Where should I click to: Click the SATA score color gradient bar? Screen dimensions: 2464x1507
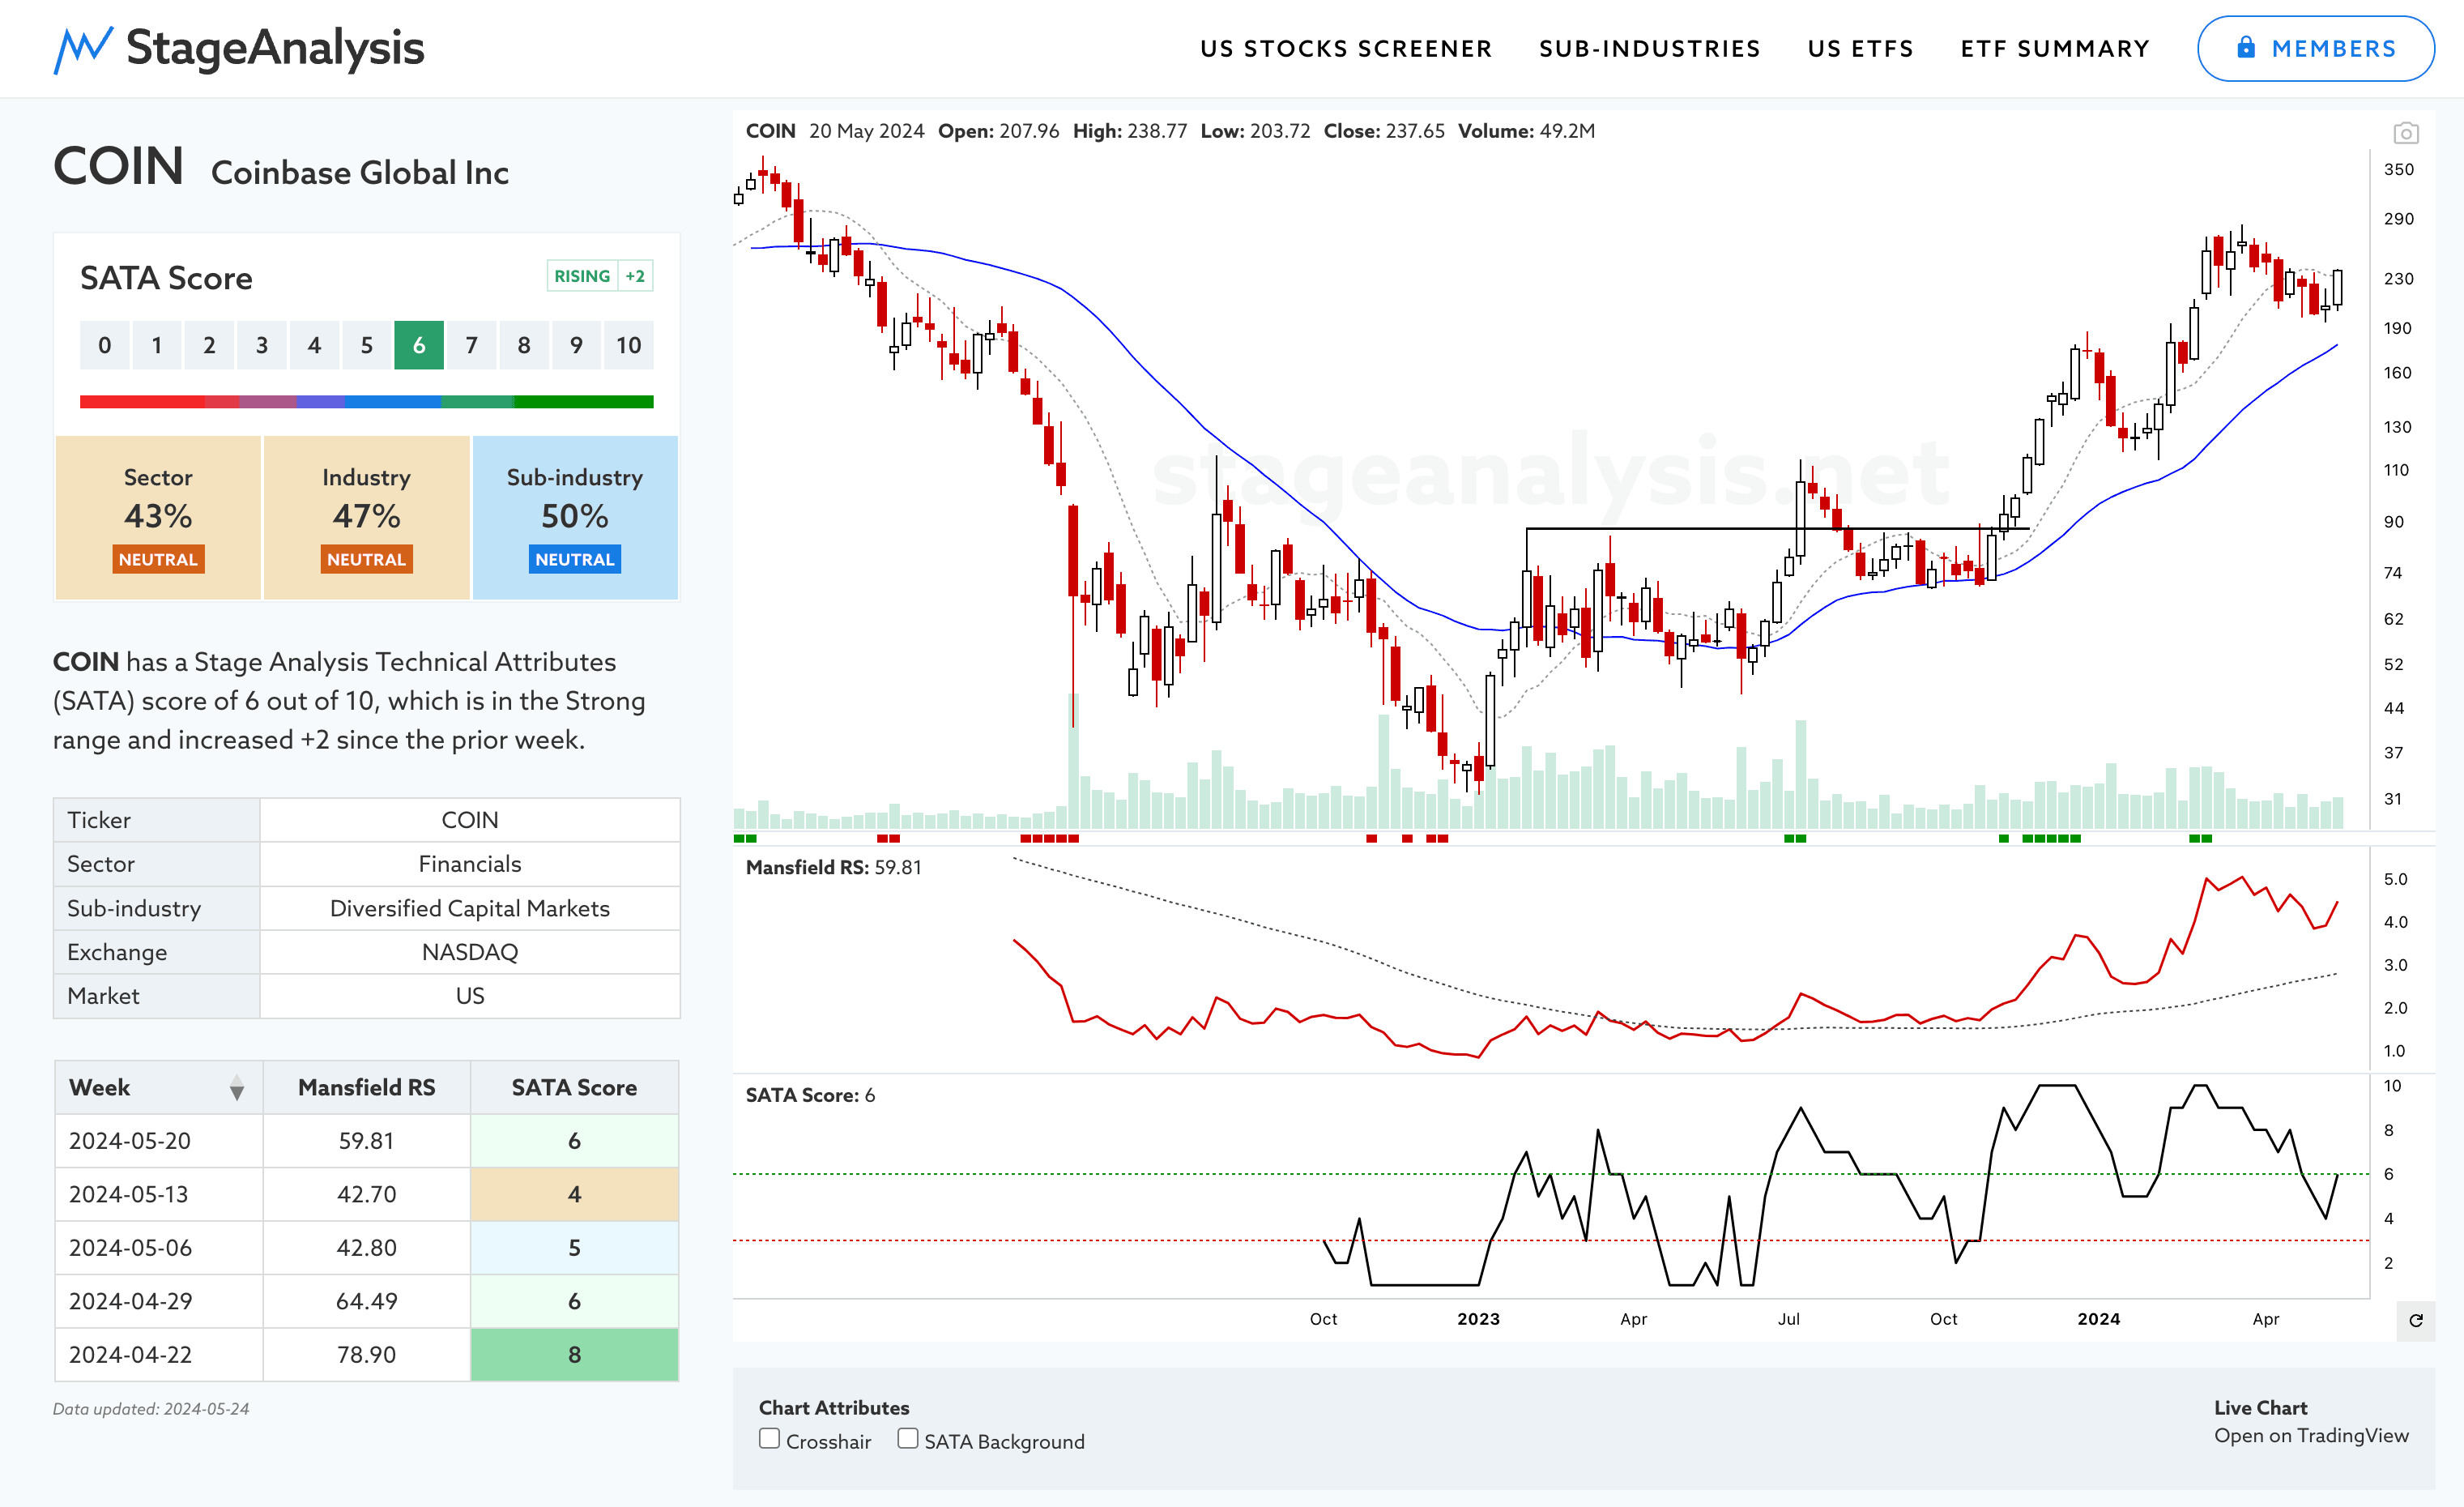pyautogui.click(x=366, y=402)
